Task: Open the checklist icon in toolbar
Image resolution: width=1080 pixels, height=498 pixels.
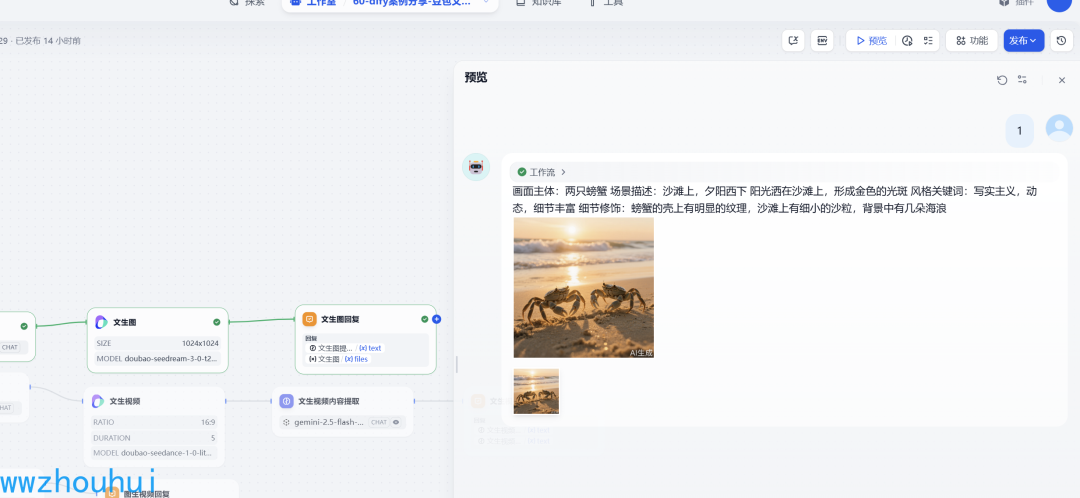Action: [928, 41]
